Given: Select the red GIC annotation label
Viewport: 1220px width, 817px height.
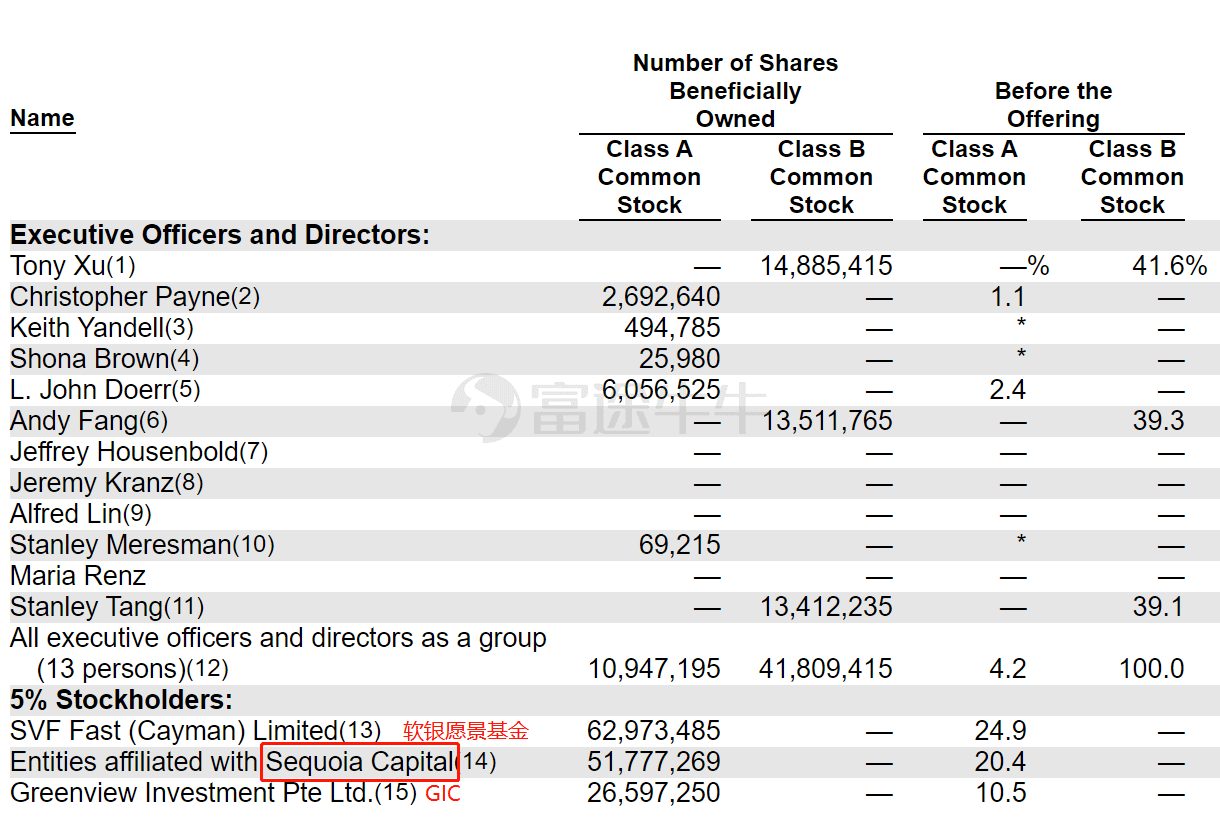Looking at the screenshot, I should pyautogui.click(x=443, y=794).
